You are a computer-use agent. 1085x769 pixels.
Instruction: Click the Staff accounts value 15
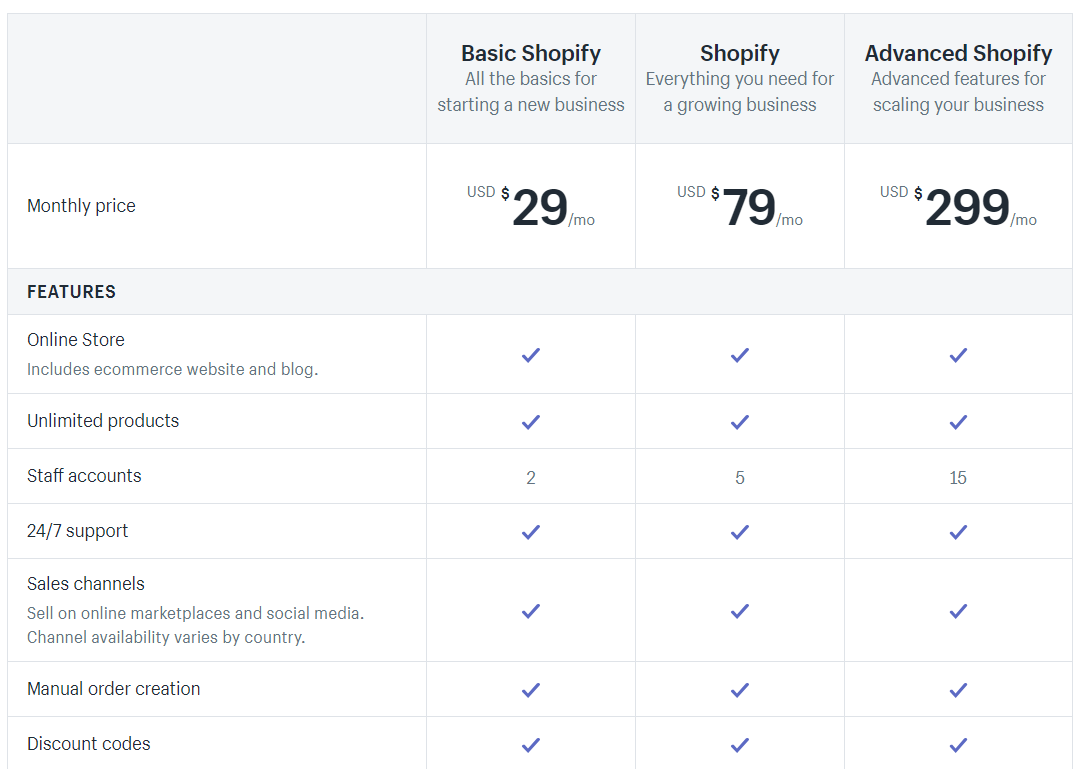tap(958, 478)
